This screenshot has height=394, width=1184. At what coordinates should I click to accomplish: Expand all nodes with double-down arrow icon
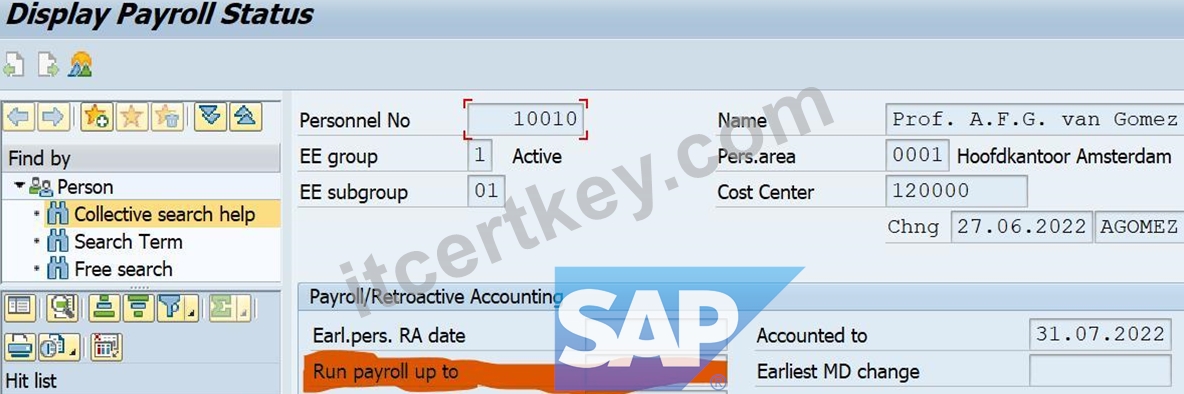(x=211, y=117)
